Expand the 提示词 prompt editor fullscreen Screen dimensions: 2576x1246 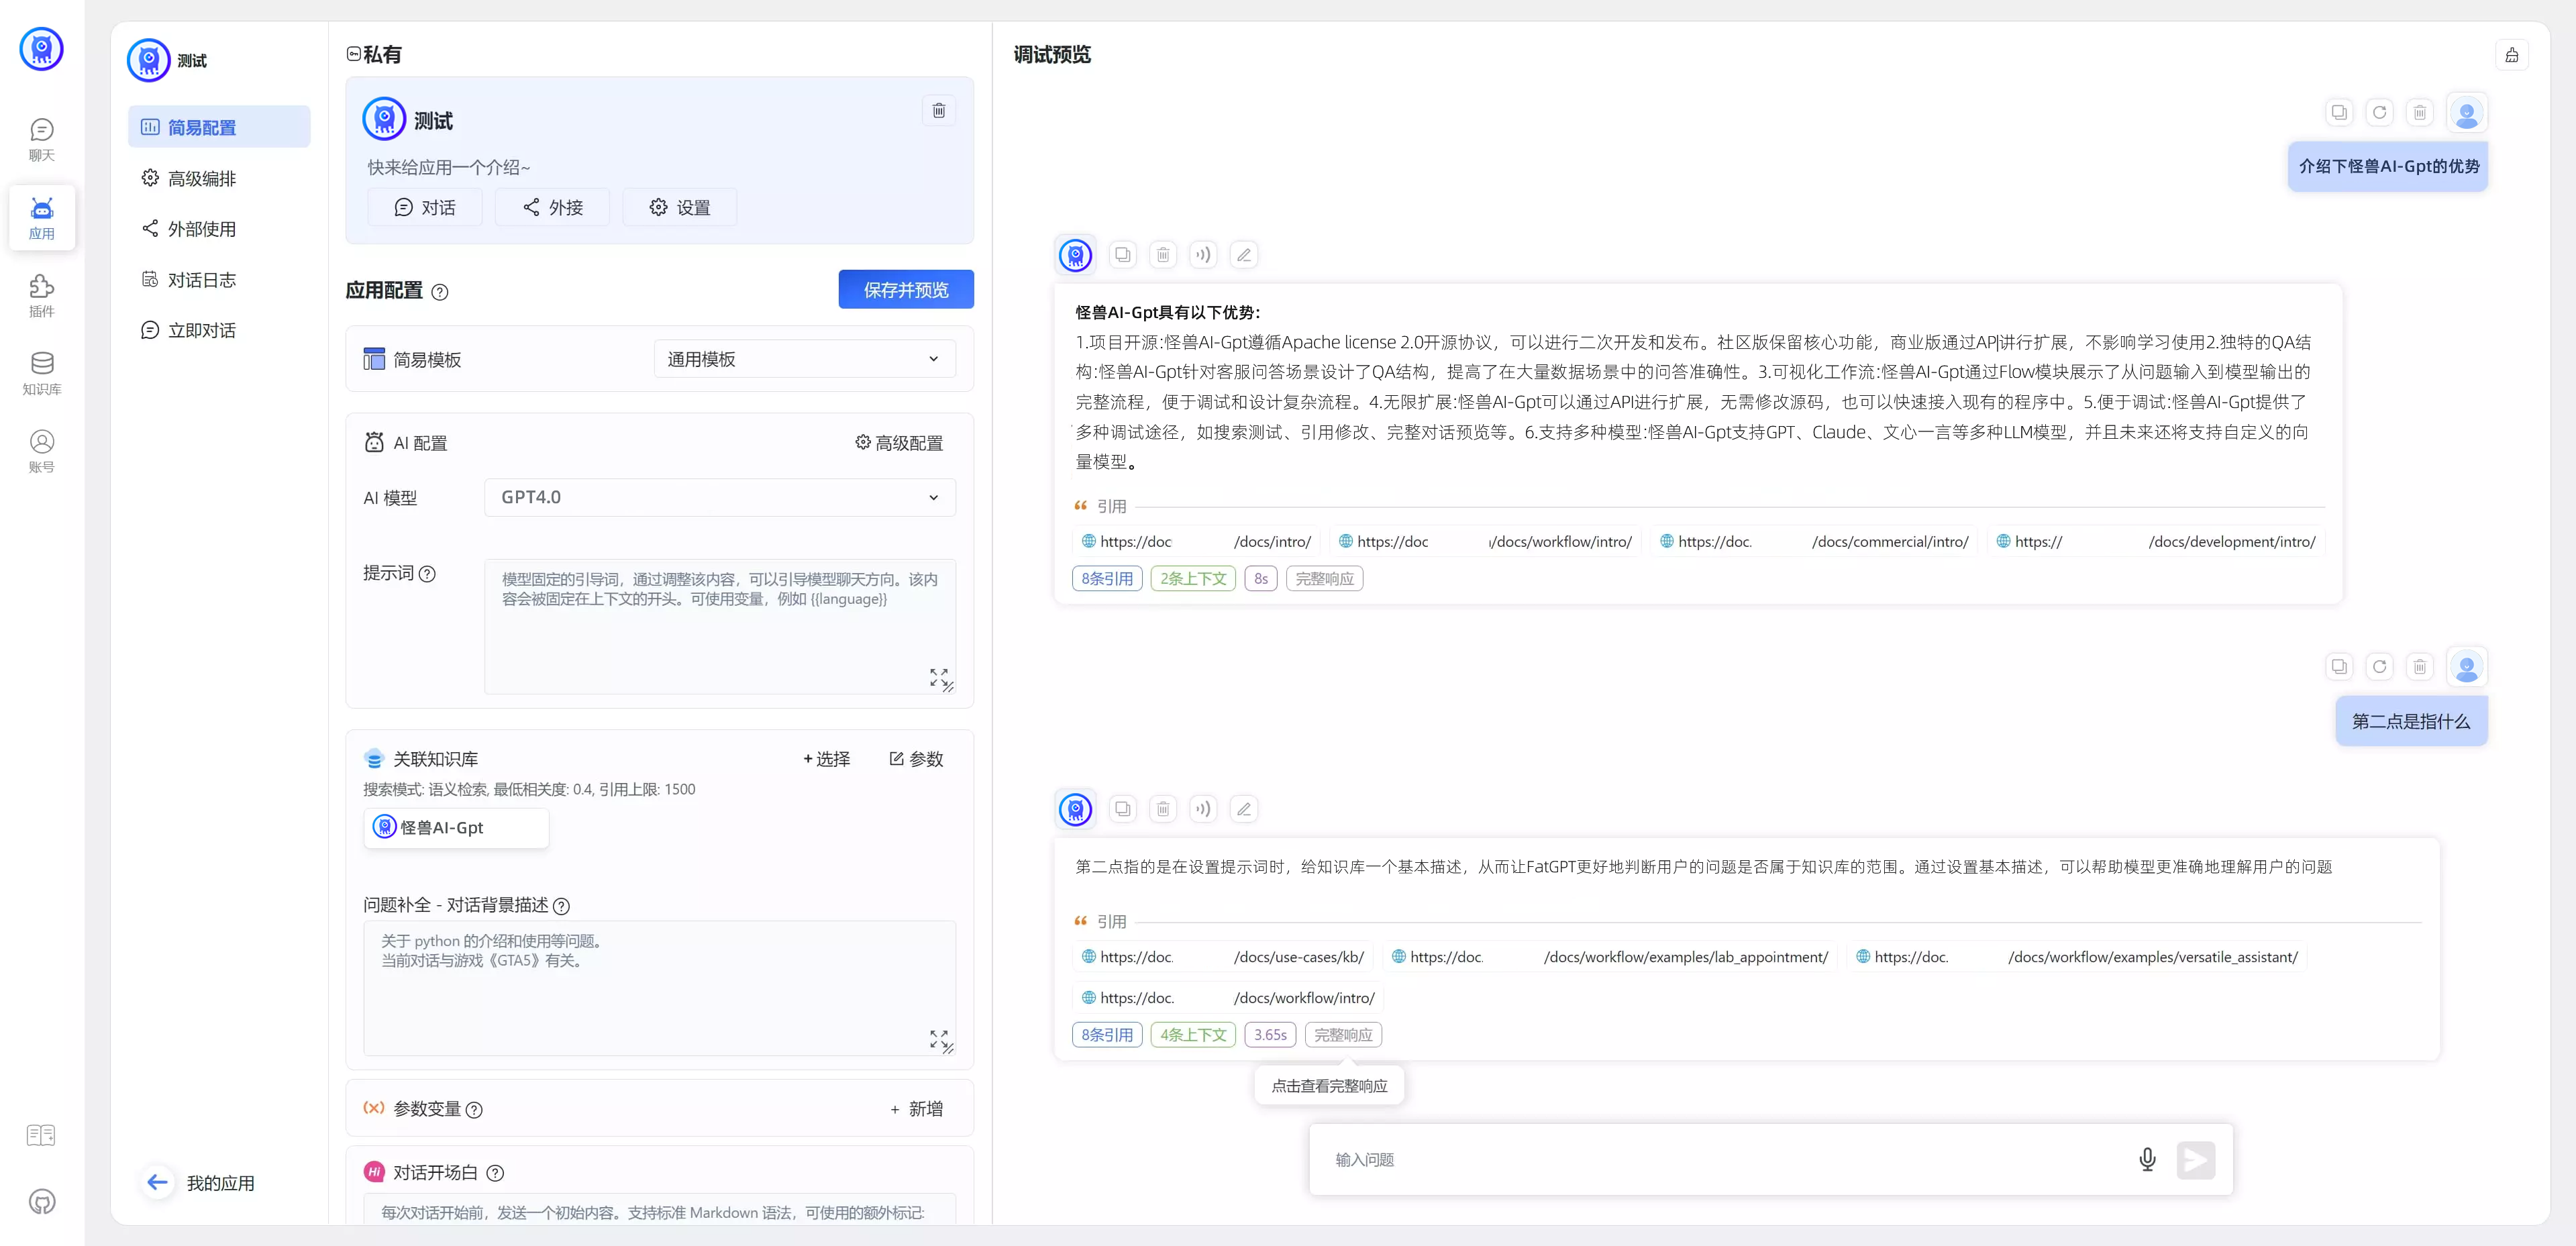(938, 677)
